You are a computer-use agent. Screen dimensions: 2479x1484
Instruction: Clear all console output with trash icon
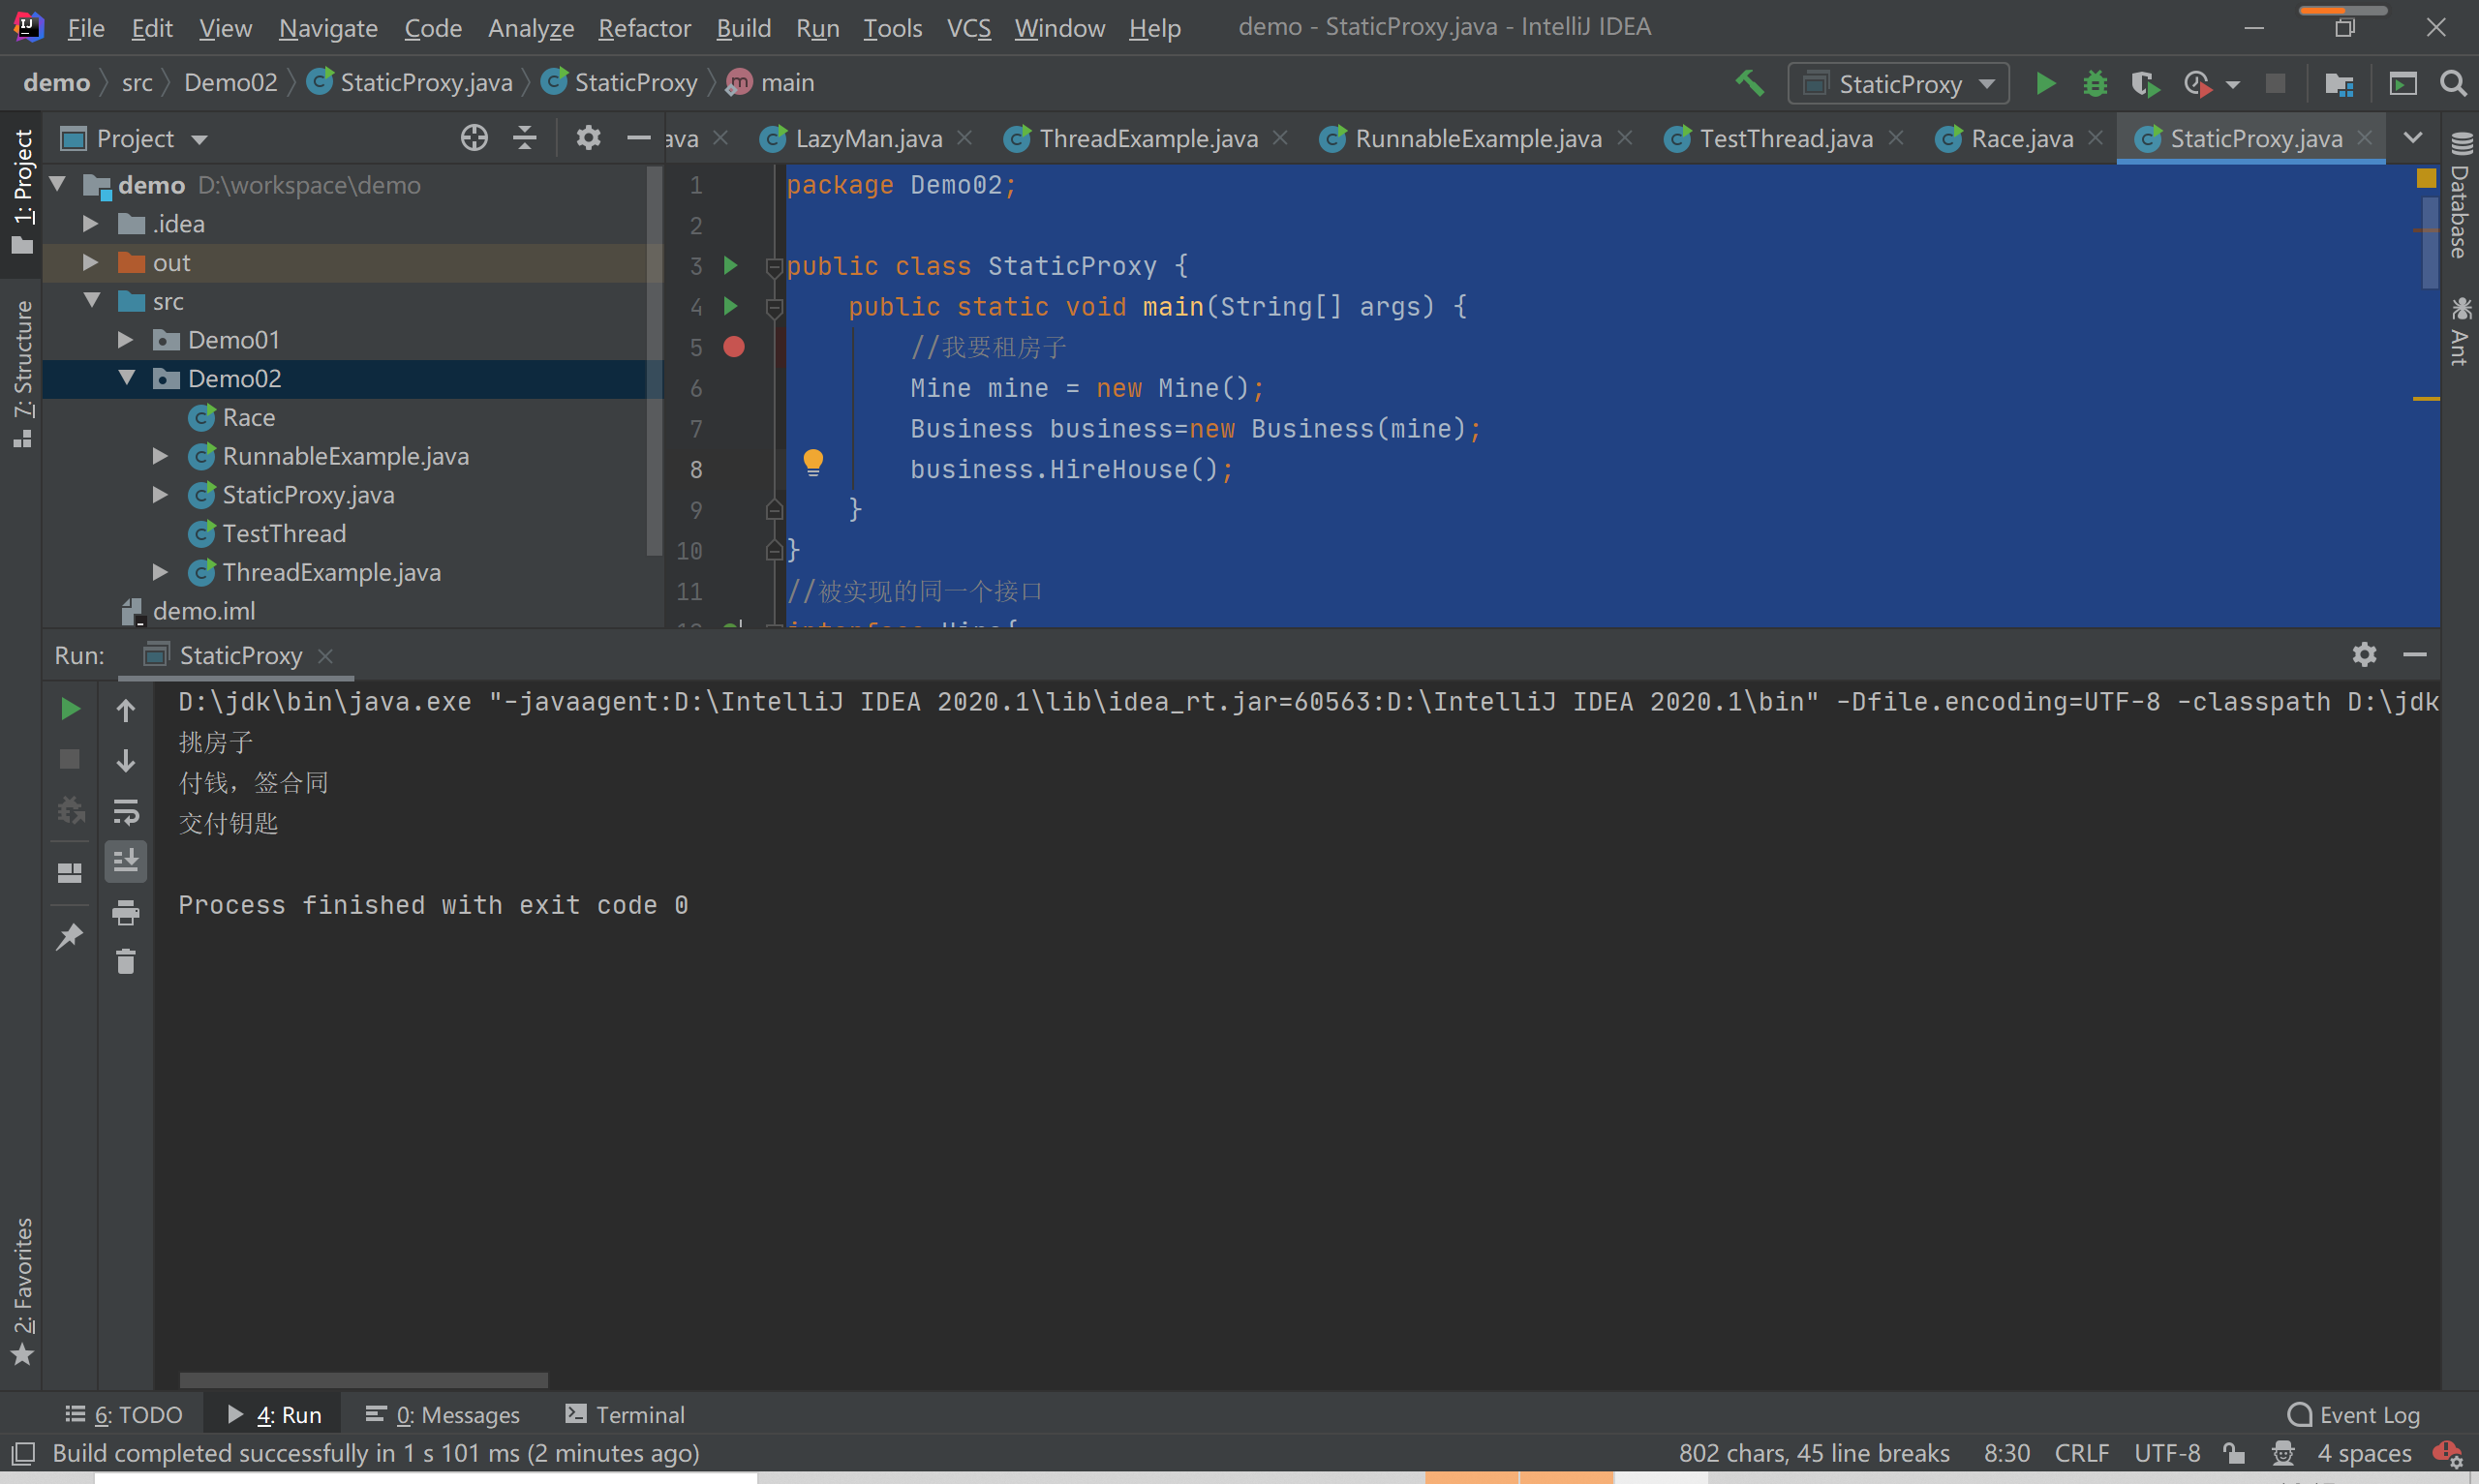(126, 962)
